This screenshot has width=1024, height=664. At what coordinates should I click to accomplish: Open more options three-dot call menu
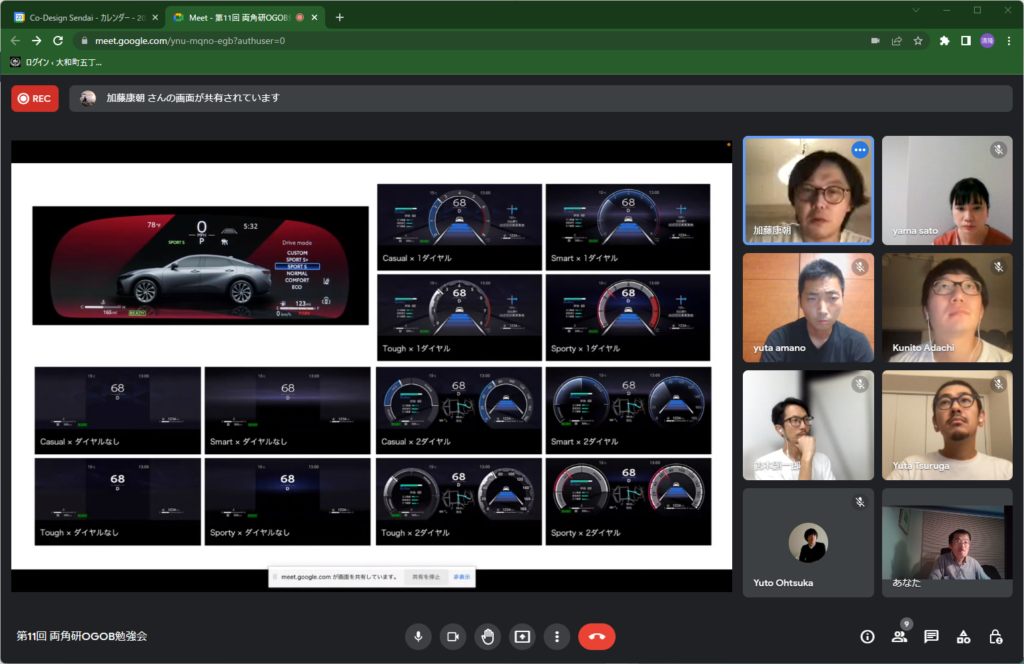pos(556,636)
